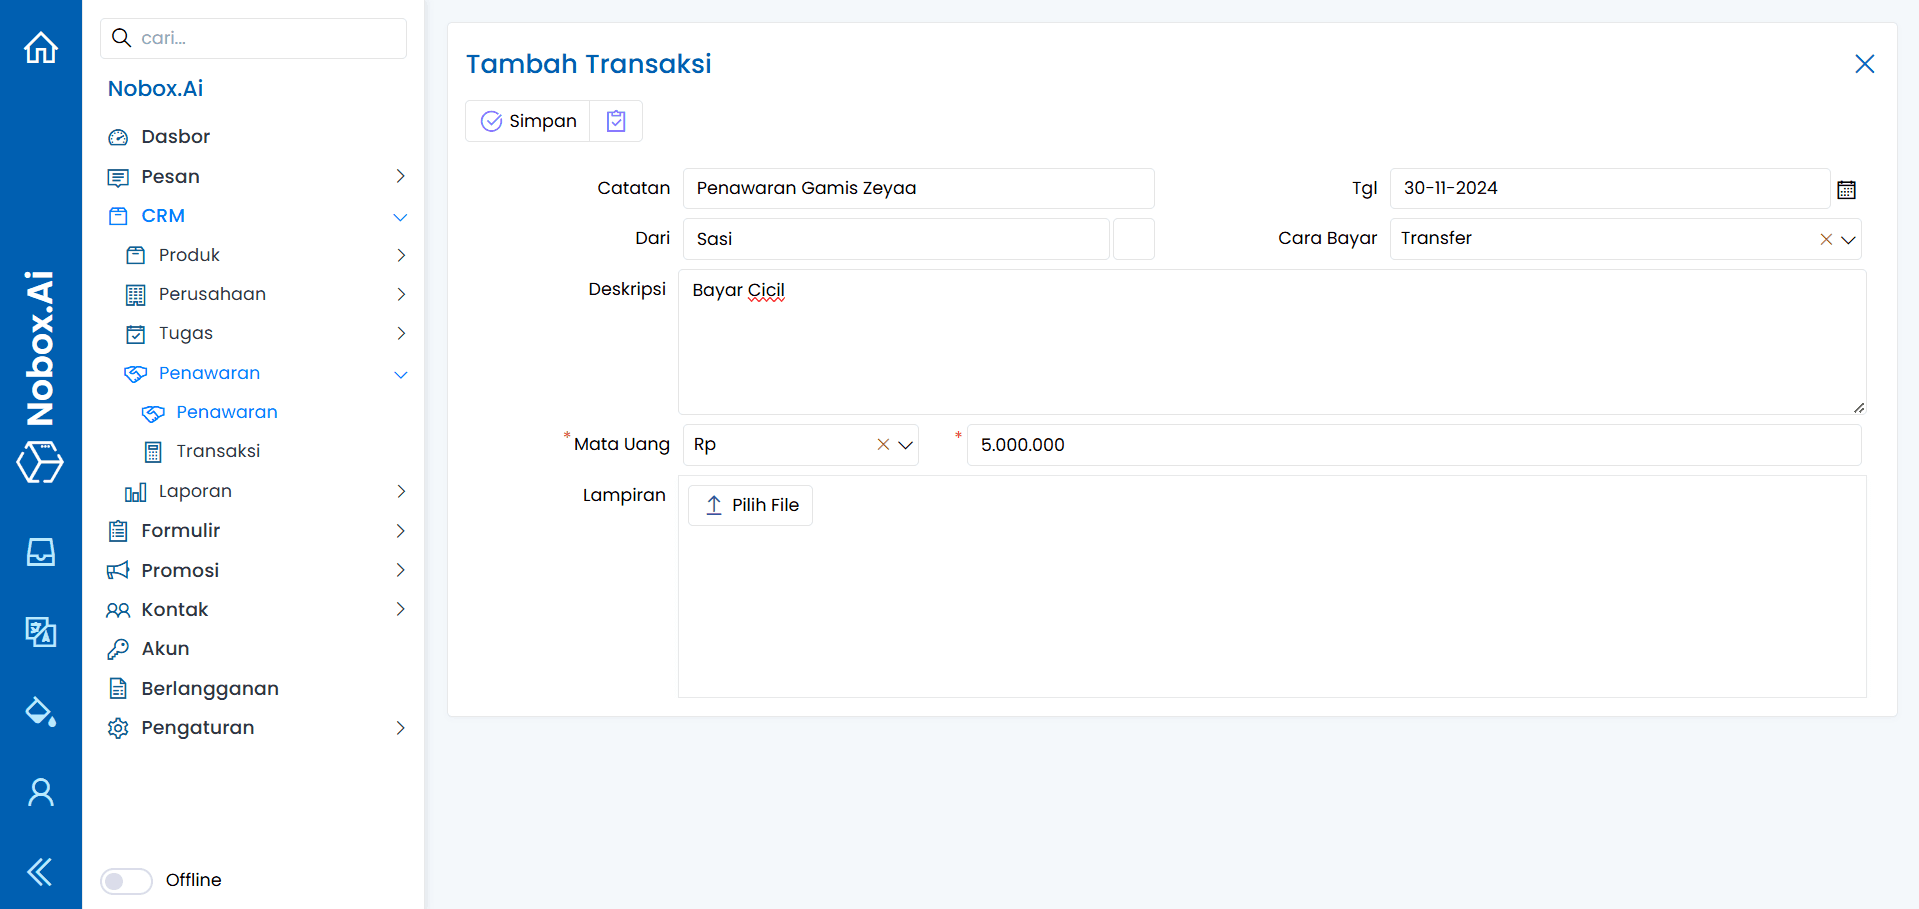Click the search magnifier icon
1919x909 pixels.
point(121,37)
